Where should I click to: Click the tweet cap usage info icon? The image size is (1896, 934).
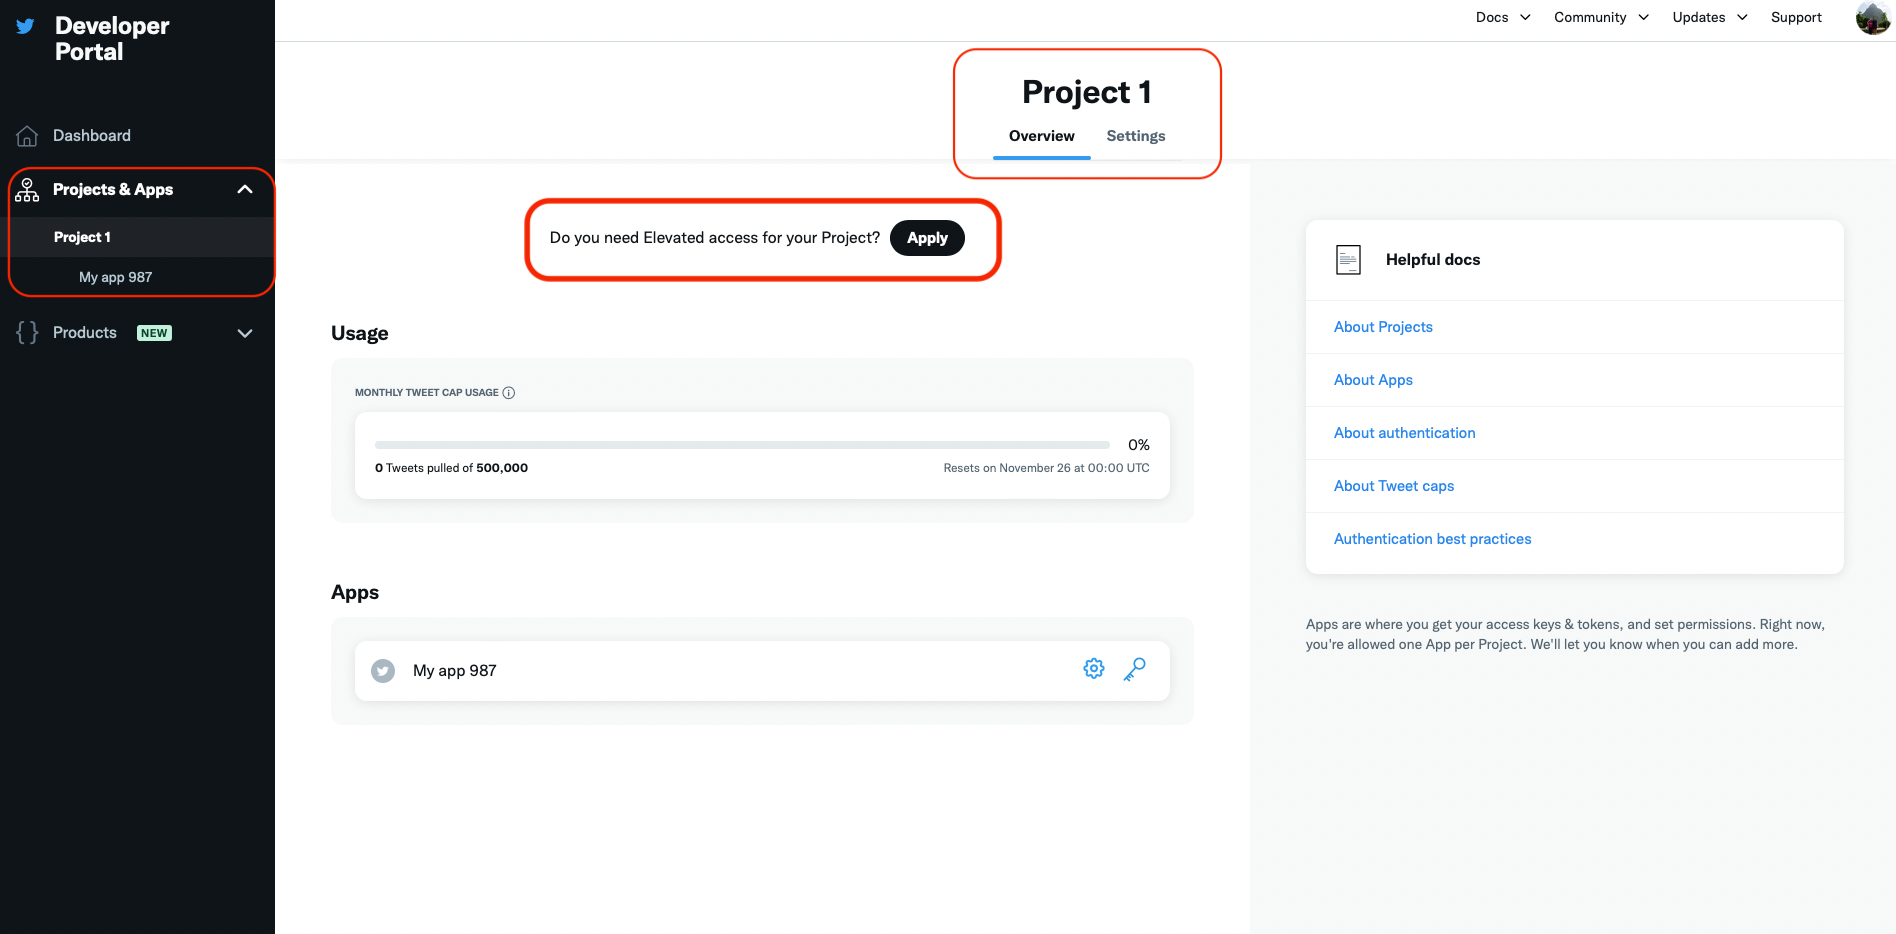pos(509,393)
